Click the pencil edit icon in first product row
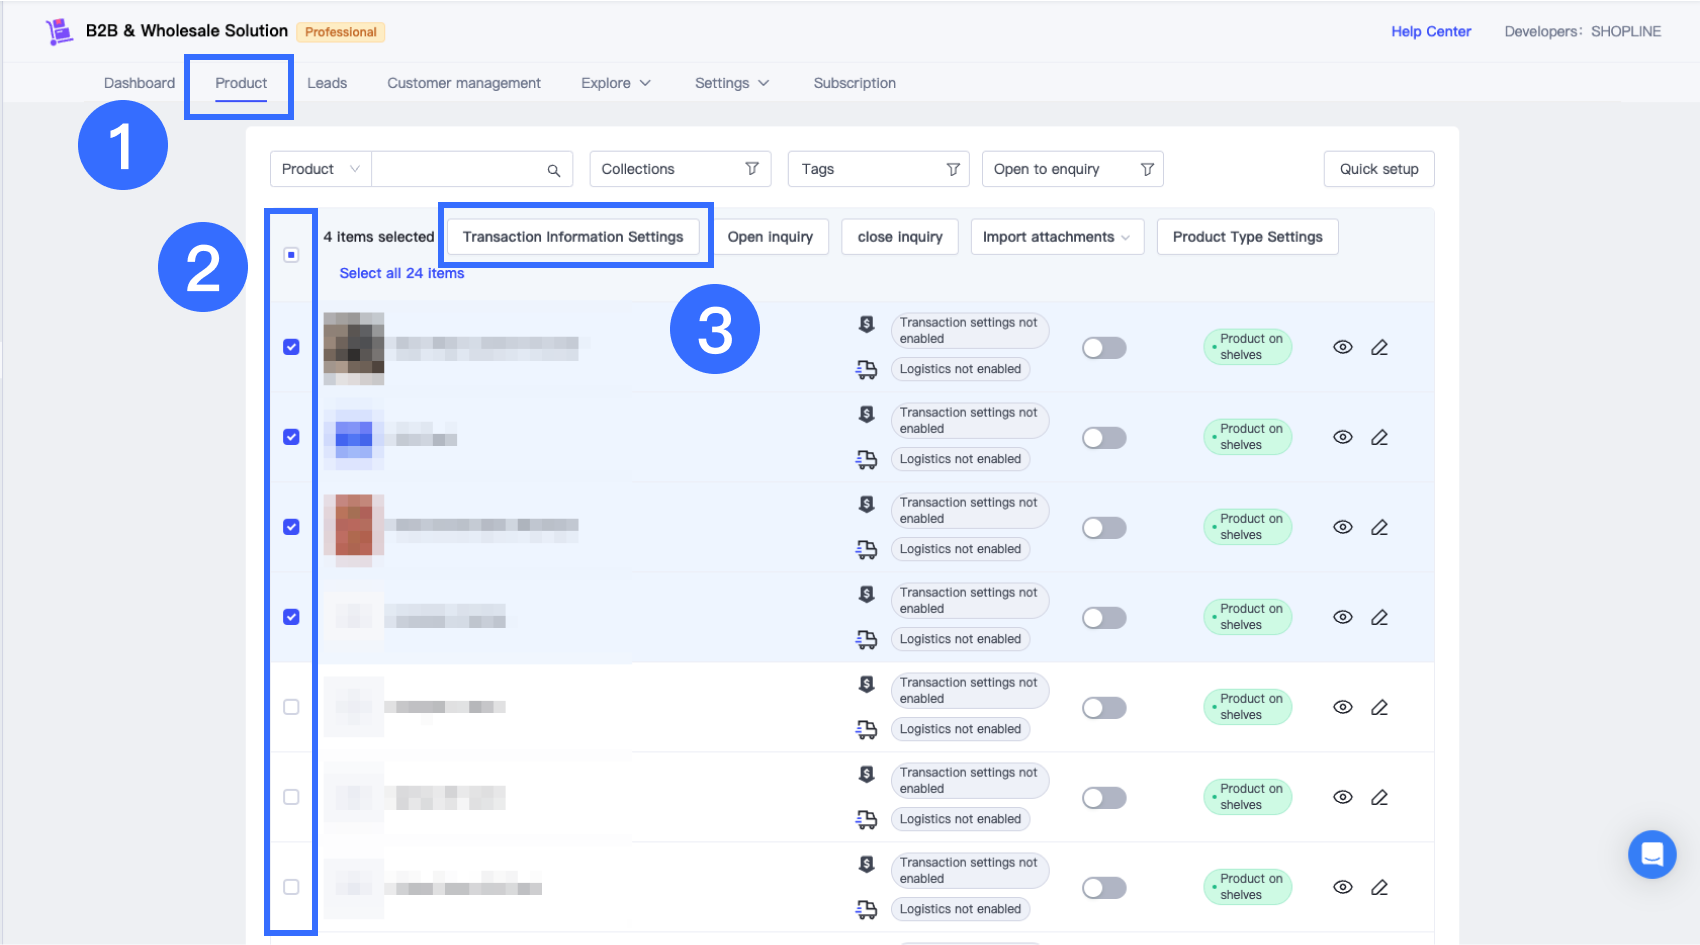This screenshot has width=1700, height=945. click(1379, 347)
